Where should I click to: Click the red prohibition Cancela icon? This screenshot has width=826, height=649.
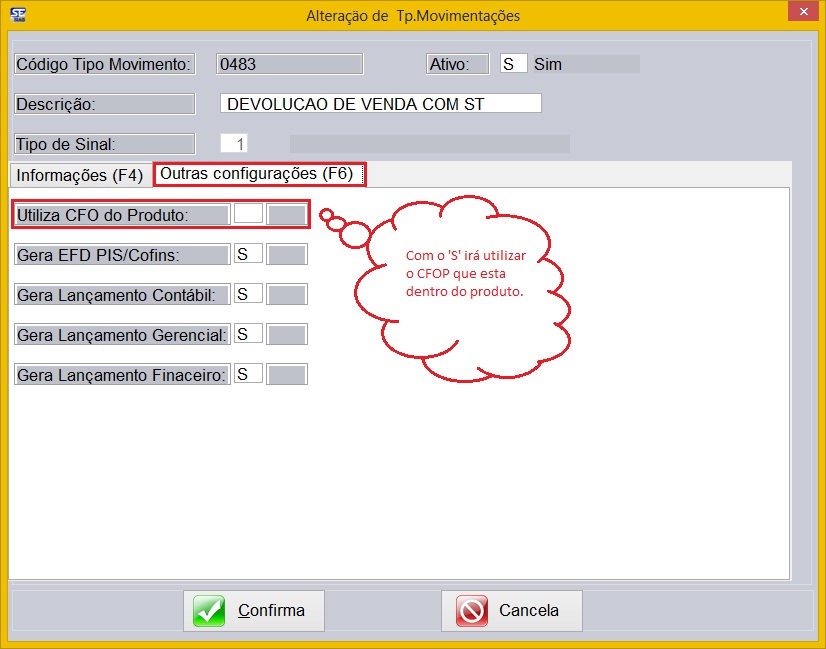(471, 610)
